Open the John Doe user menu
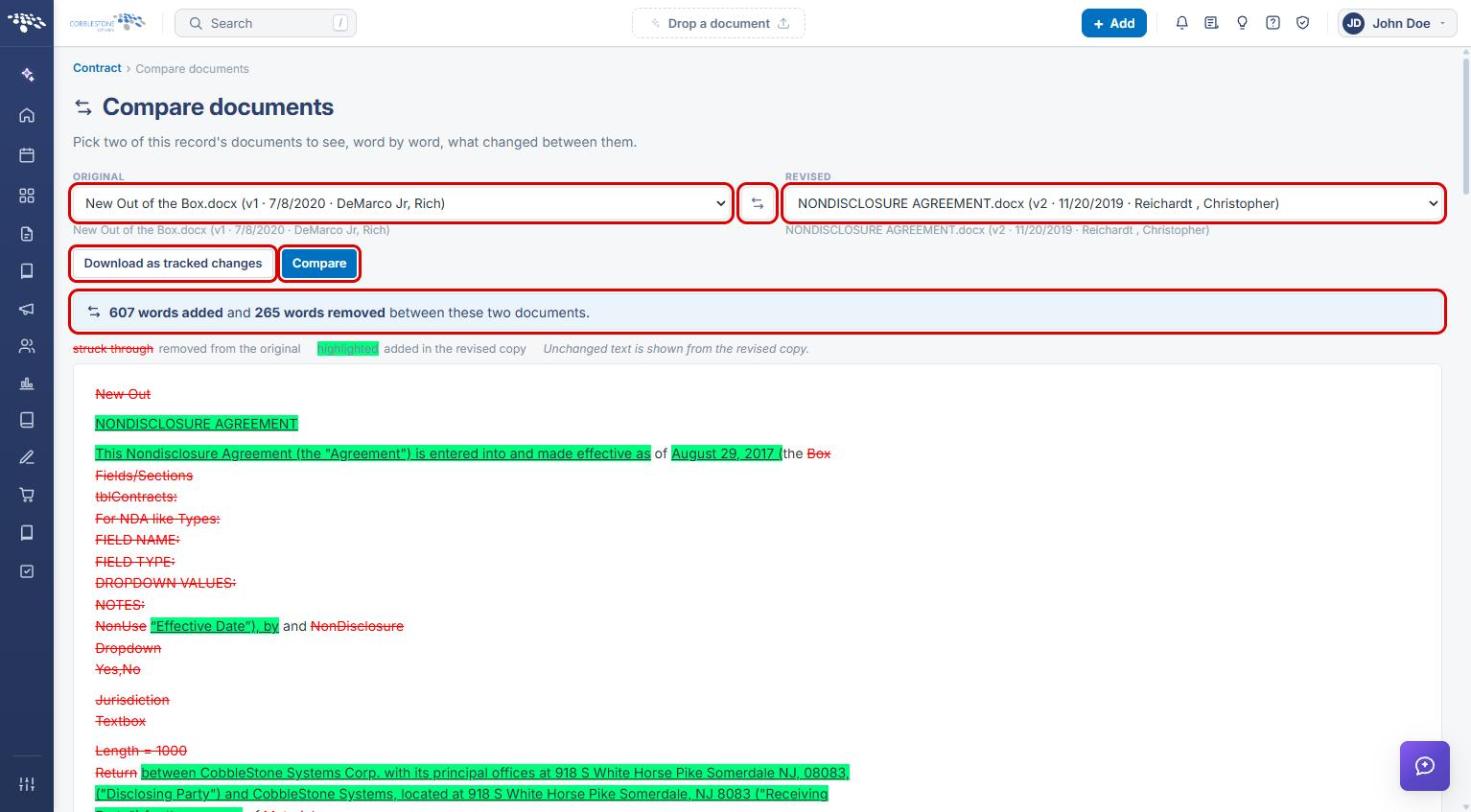 point(1398,23)
